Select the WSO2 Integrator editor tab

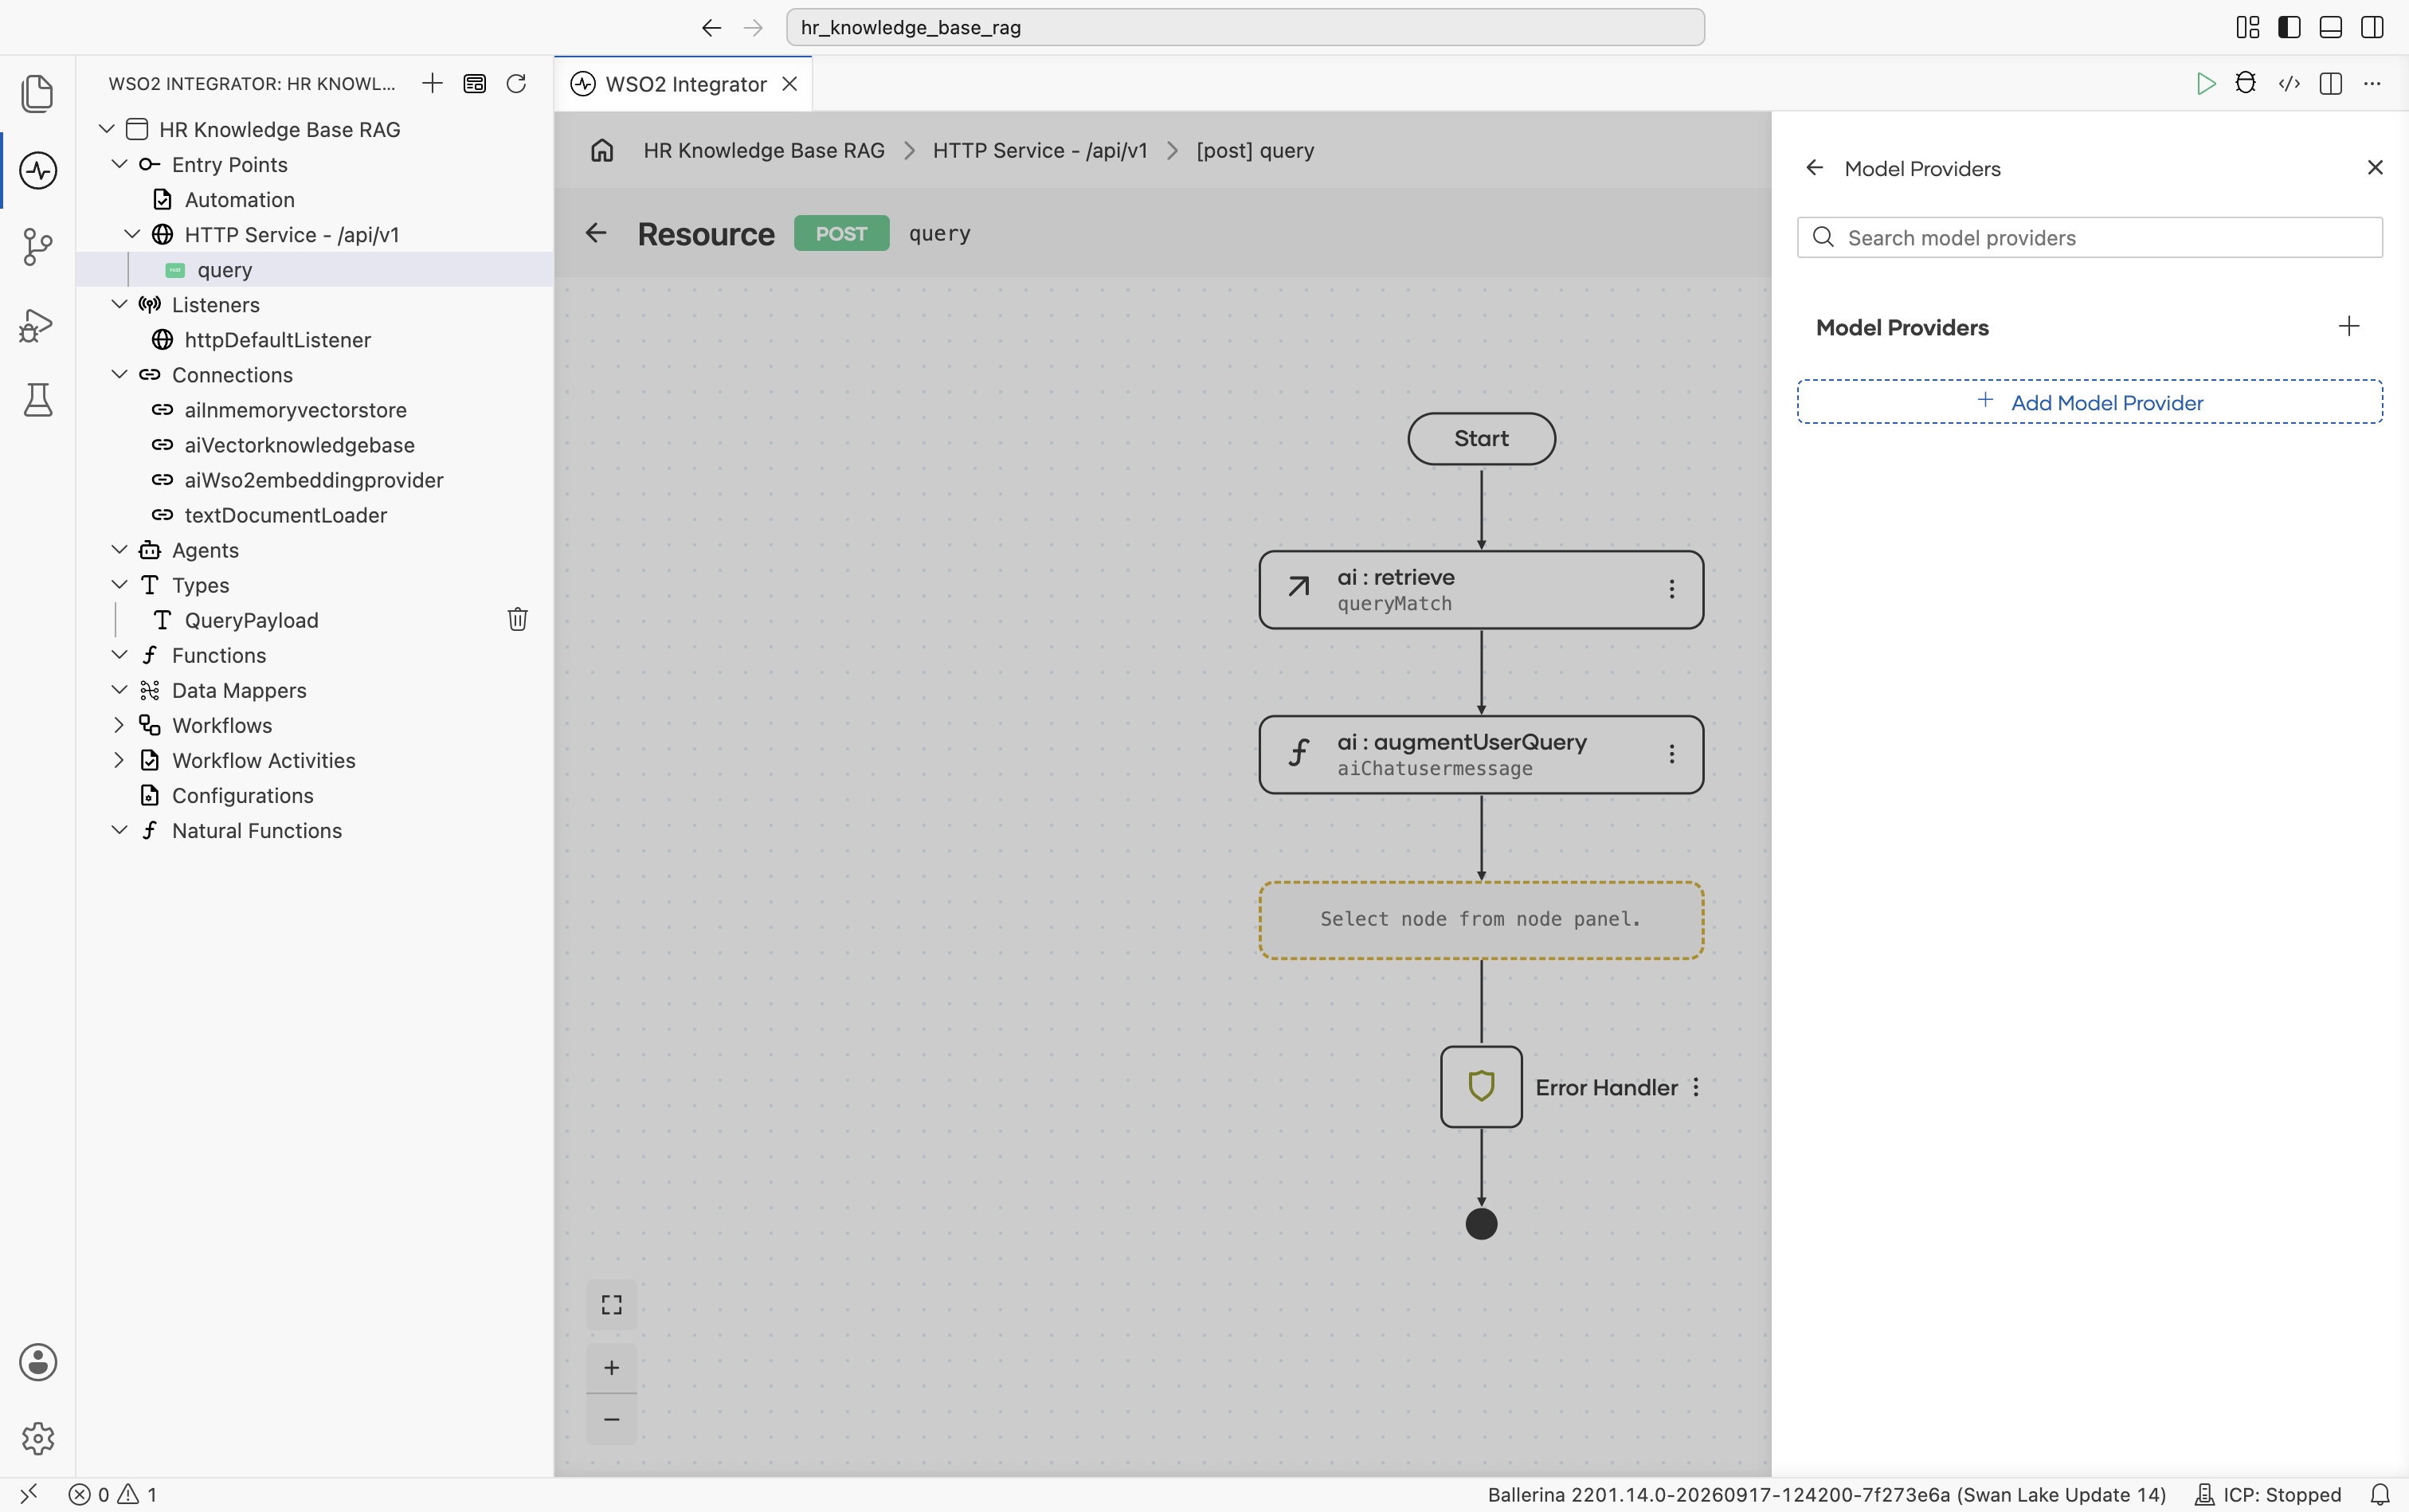click(684, 84)
